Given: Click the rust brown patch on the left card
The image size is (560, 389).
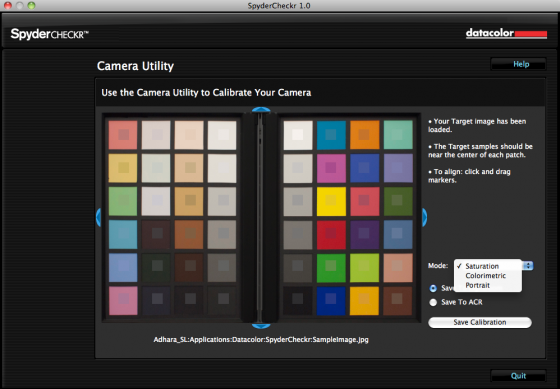Looking at the screenshot, I should point(189,235).
